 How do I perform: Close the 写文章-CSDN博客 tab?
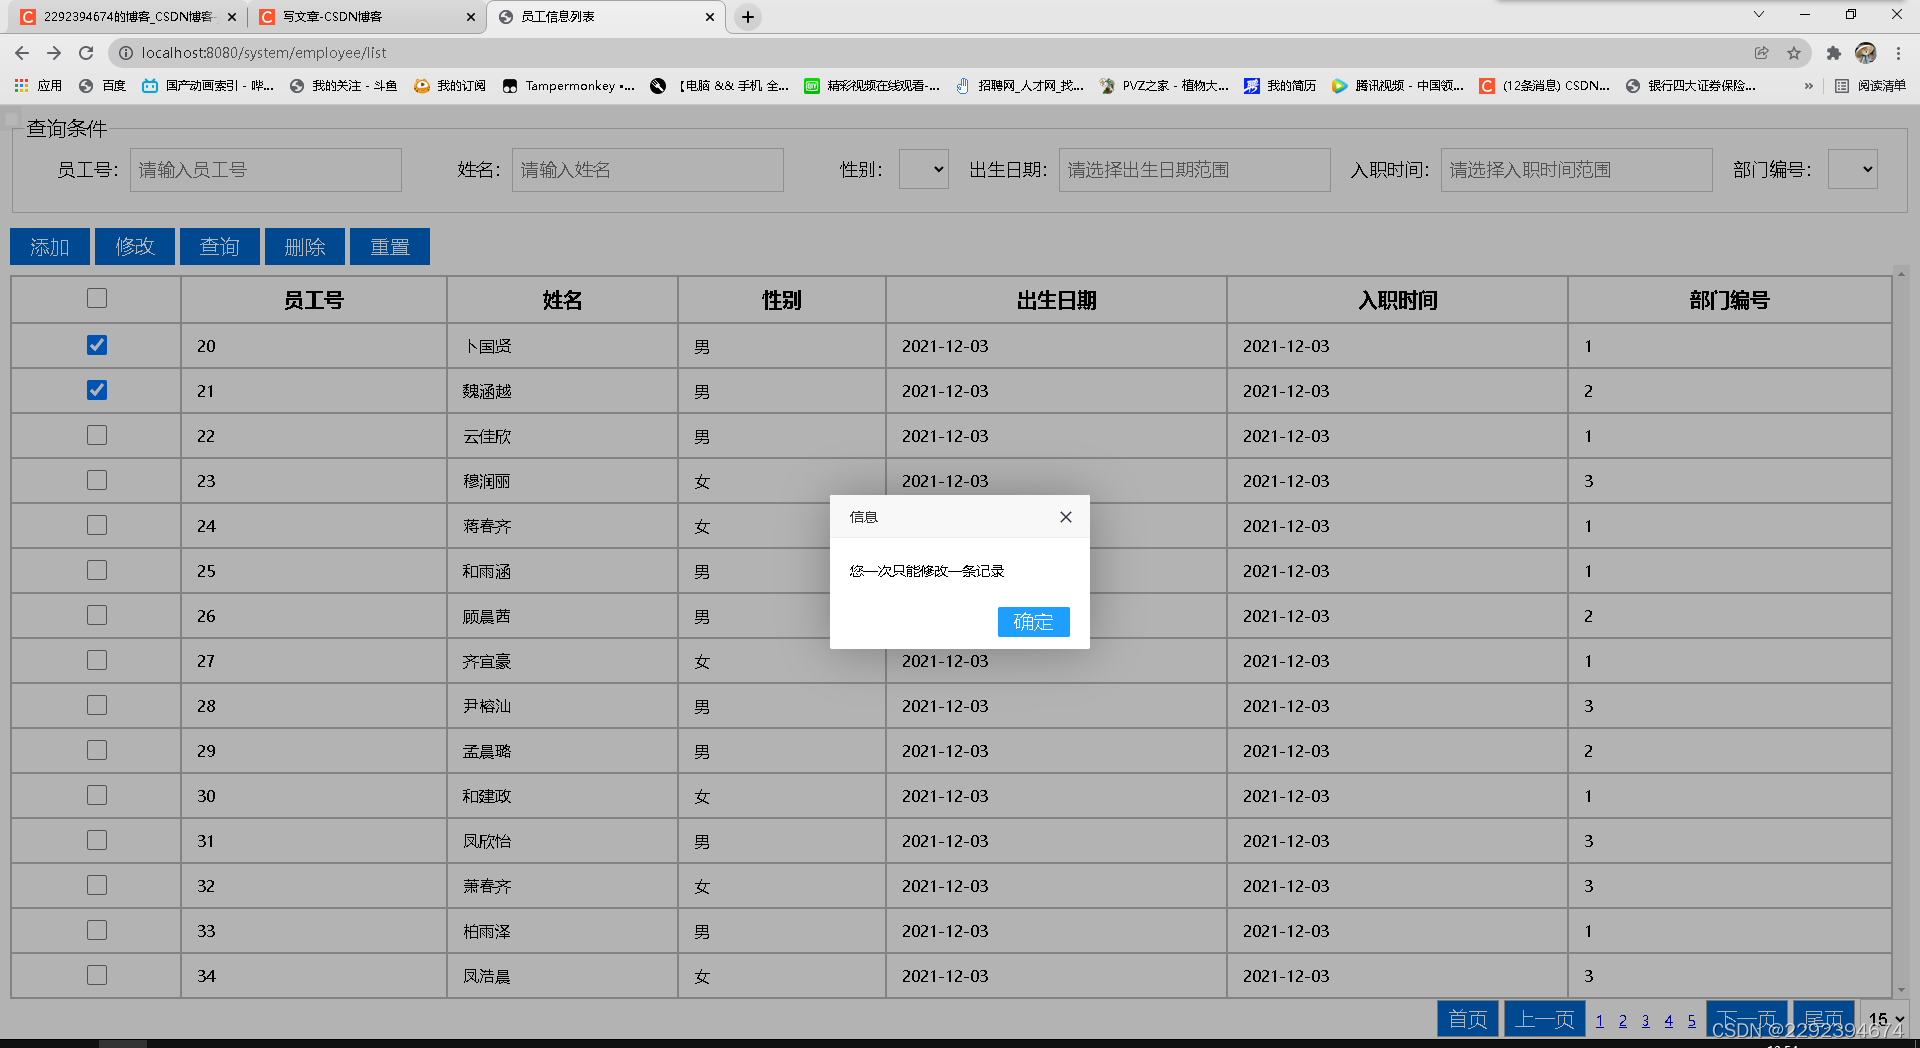click(471, 17)
